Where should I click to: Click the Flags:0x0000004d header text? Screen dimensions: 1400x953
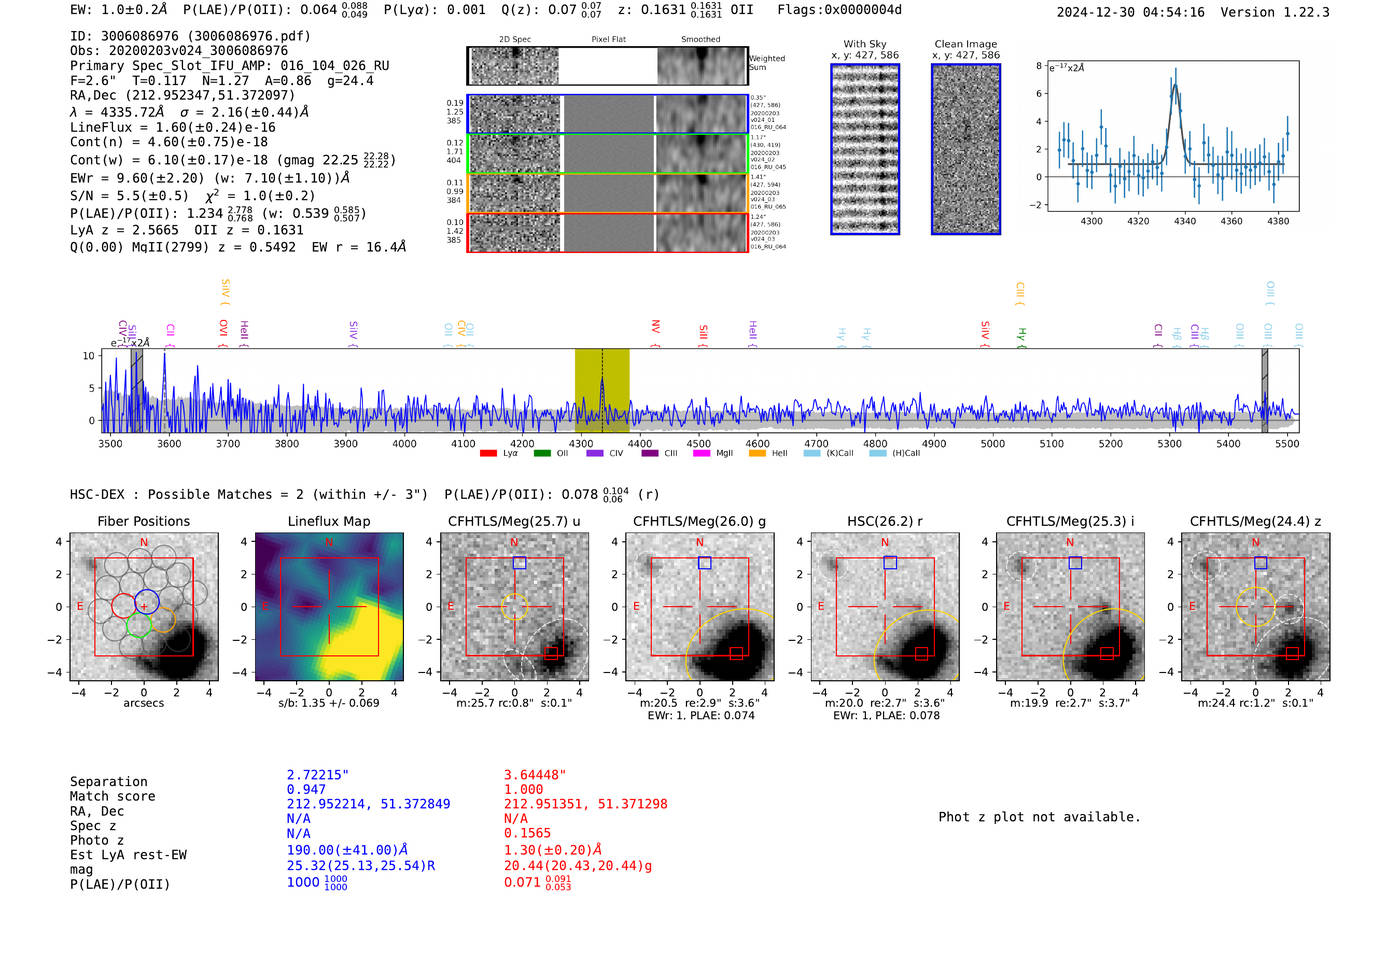pyautogui.click(x=839, y=10)
